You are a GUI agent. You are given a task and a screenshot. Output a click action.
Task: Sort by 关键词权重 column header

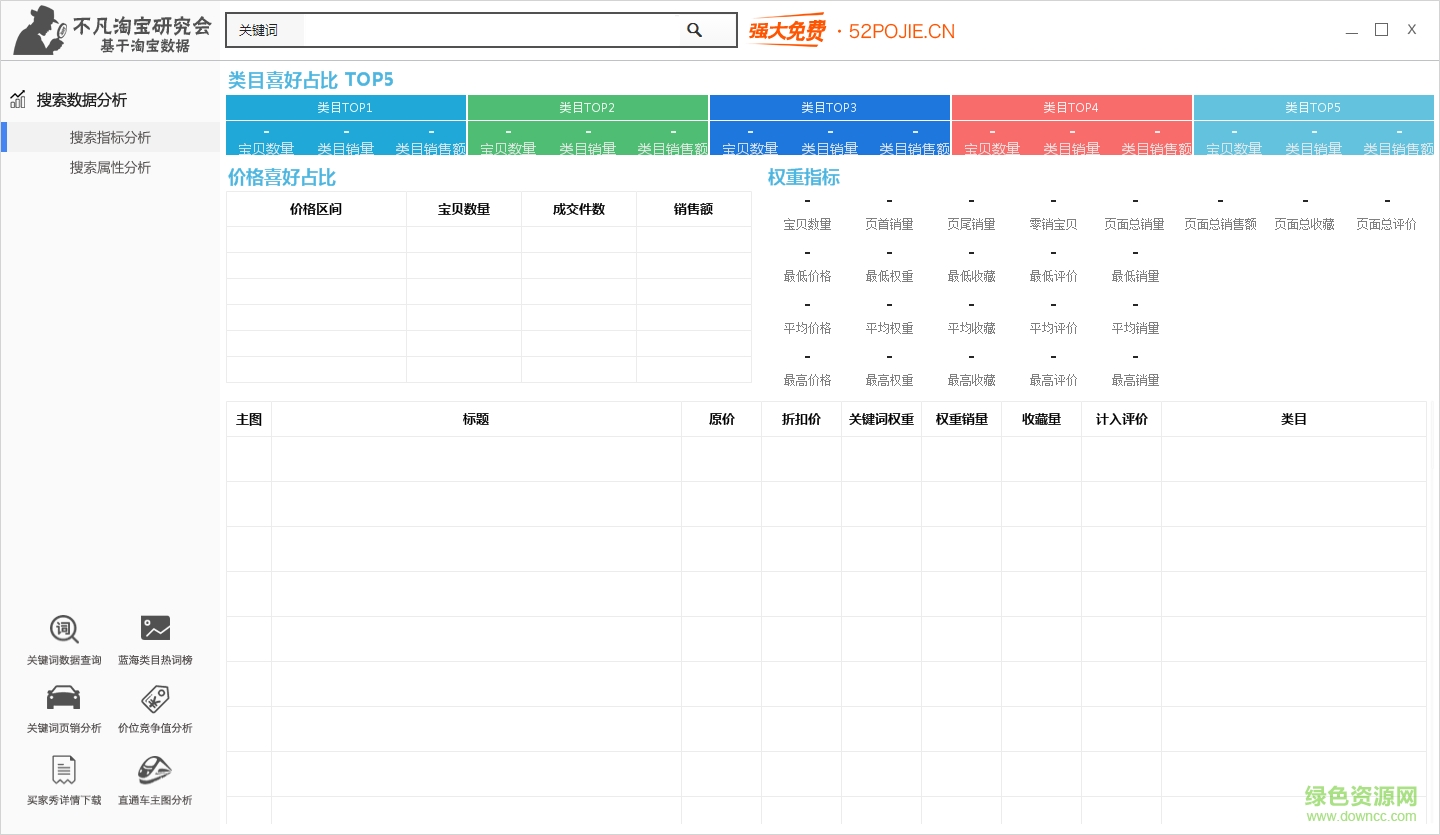[x=881, y=420]
